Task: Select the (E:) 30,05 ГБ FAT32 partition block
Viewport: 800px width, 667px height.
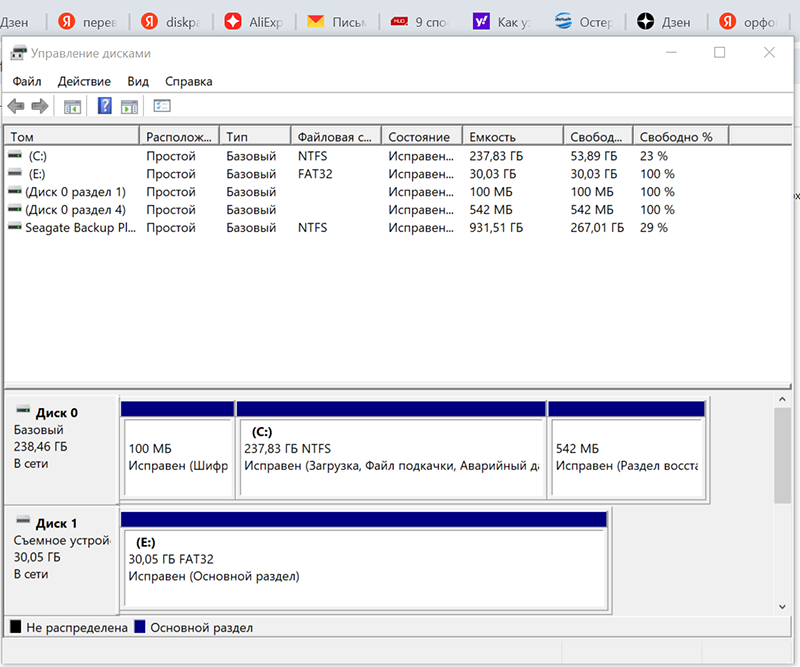Action: pyautogui.click(x=364, y=561)
